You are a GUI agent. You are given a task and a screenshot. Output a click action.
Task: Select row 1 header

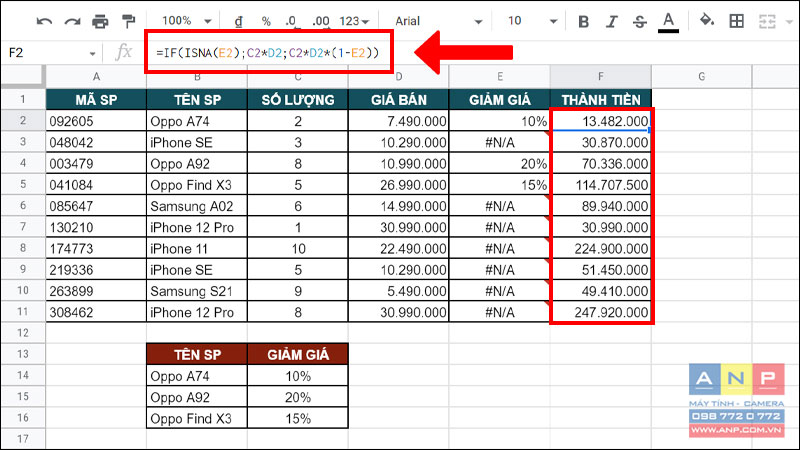coord(23,99)
